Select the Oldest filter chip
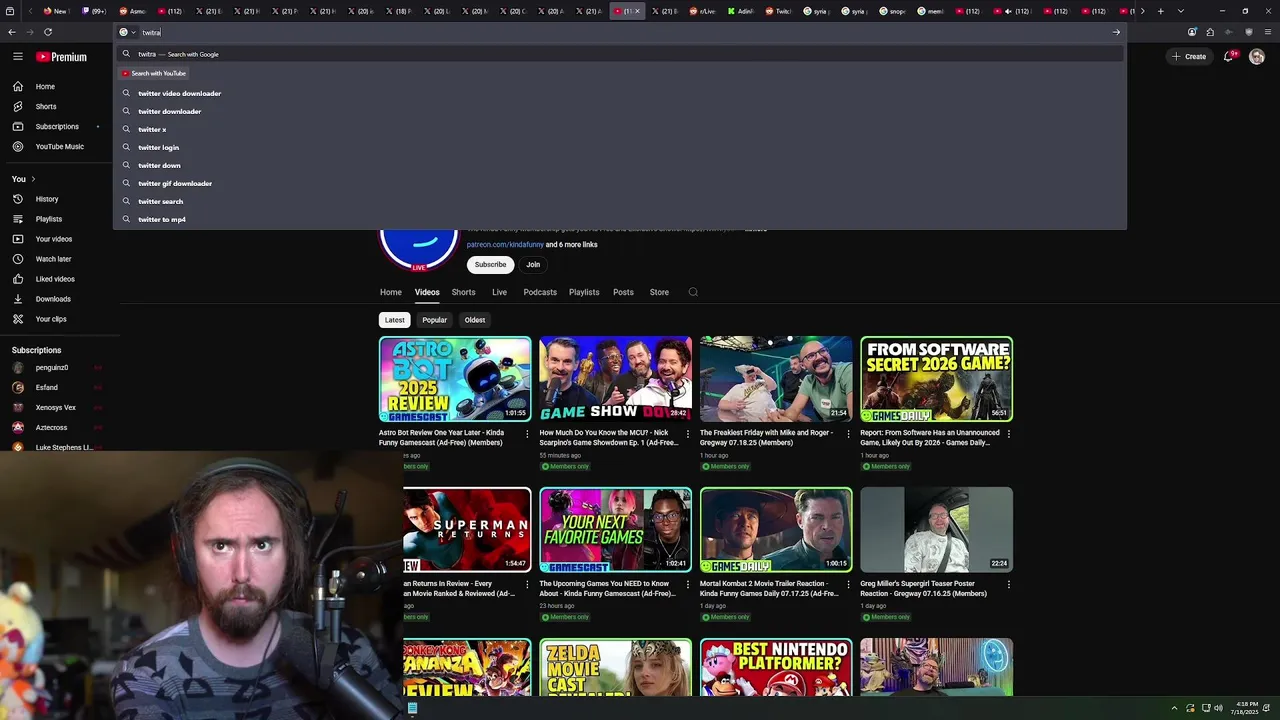 (x=475, y=320)
